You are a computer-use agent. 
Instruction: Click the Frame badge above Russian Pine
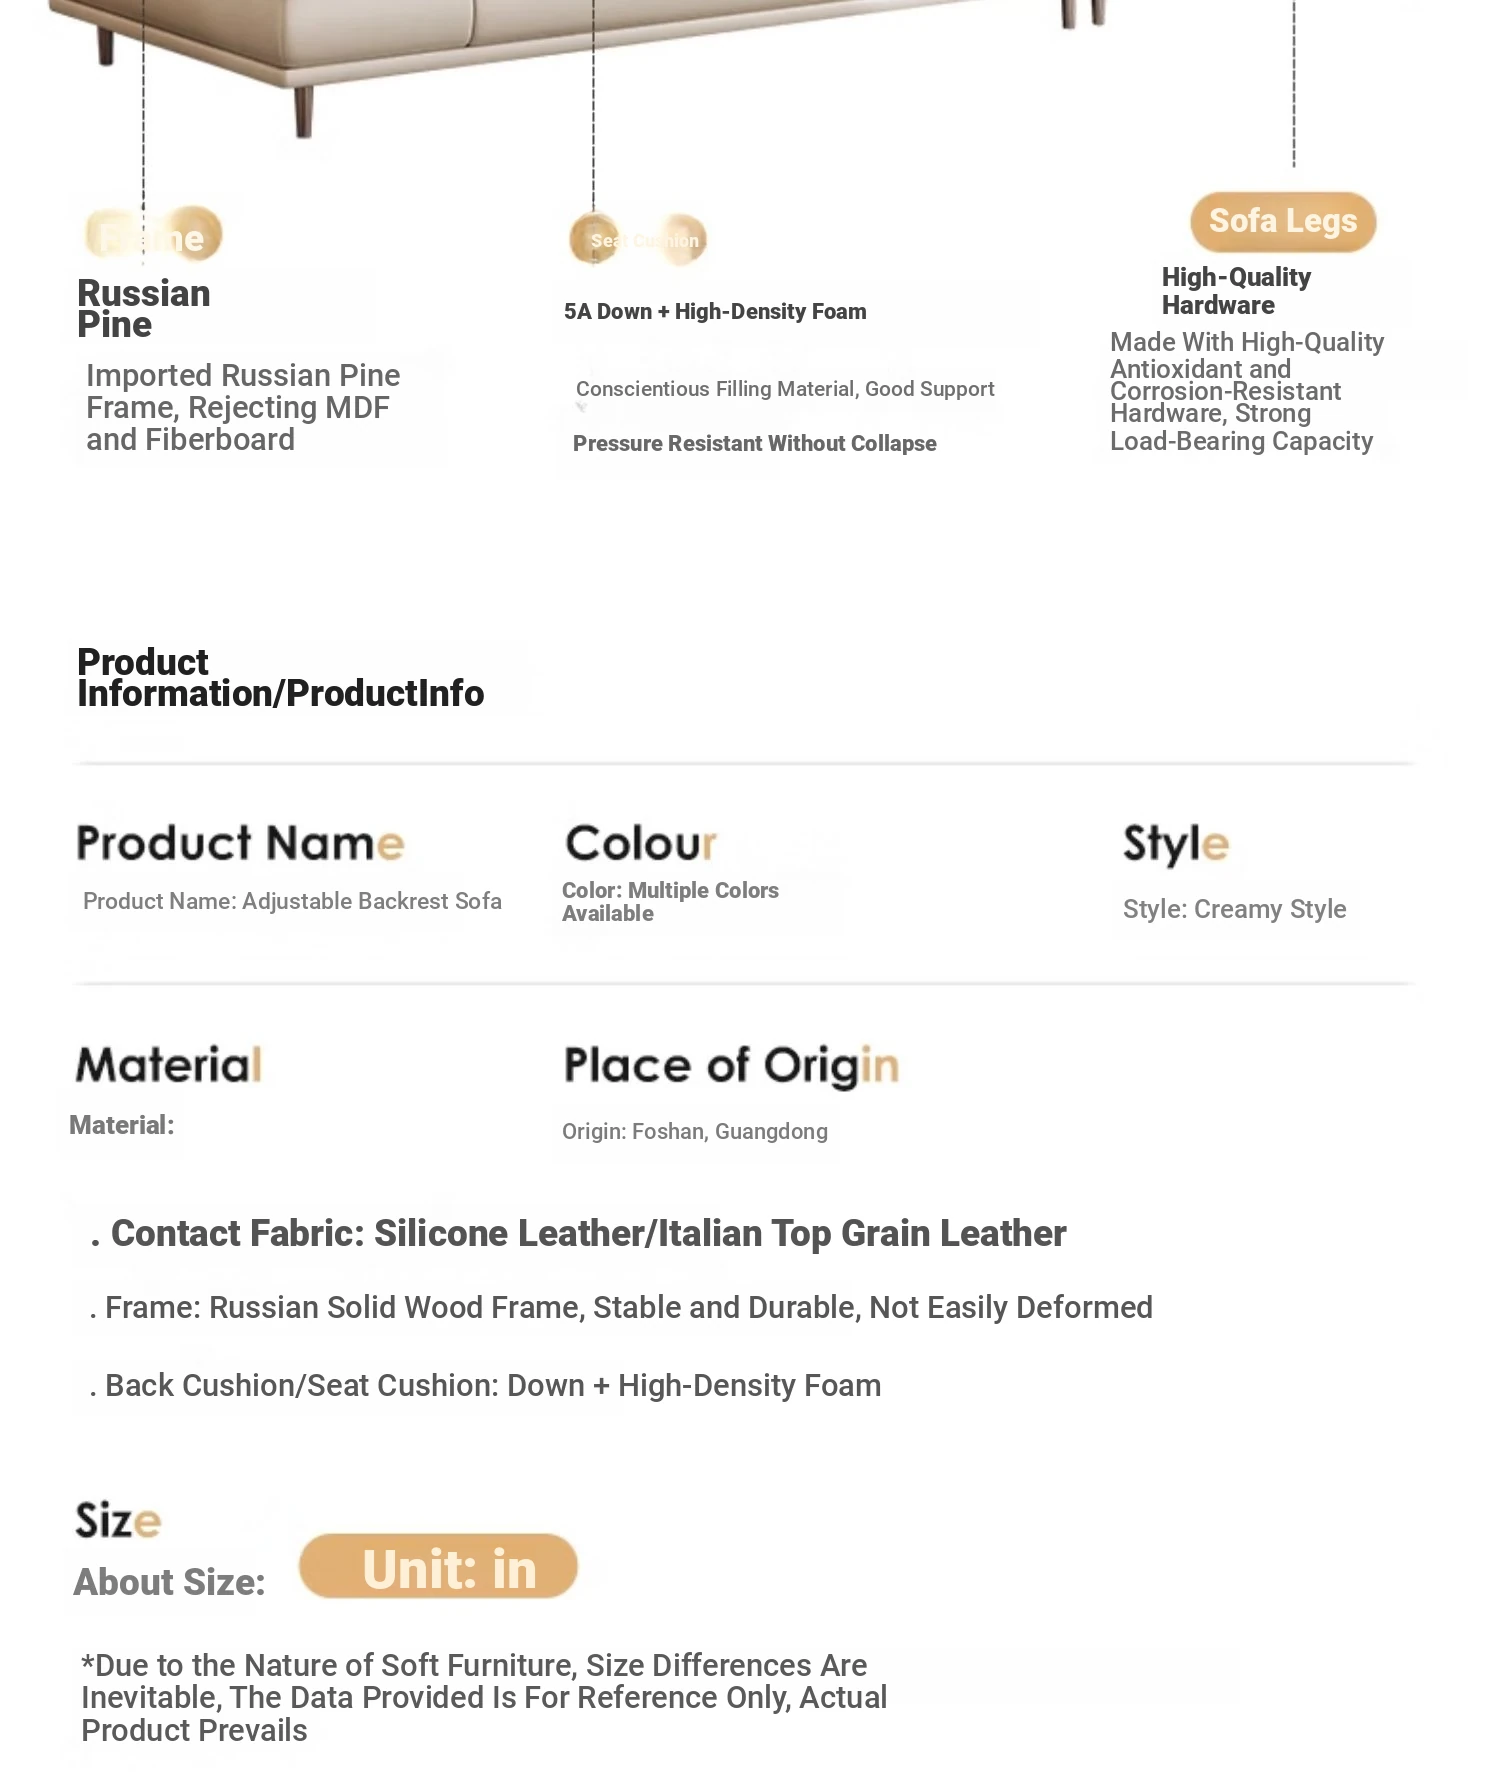pyautogui.click(x=153, y=237)
